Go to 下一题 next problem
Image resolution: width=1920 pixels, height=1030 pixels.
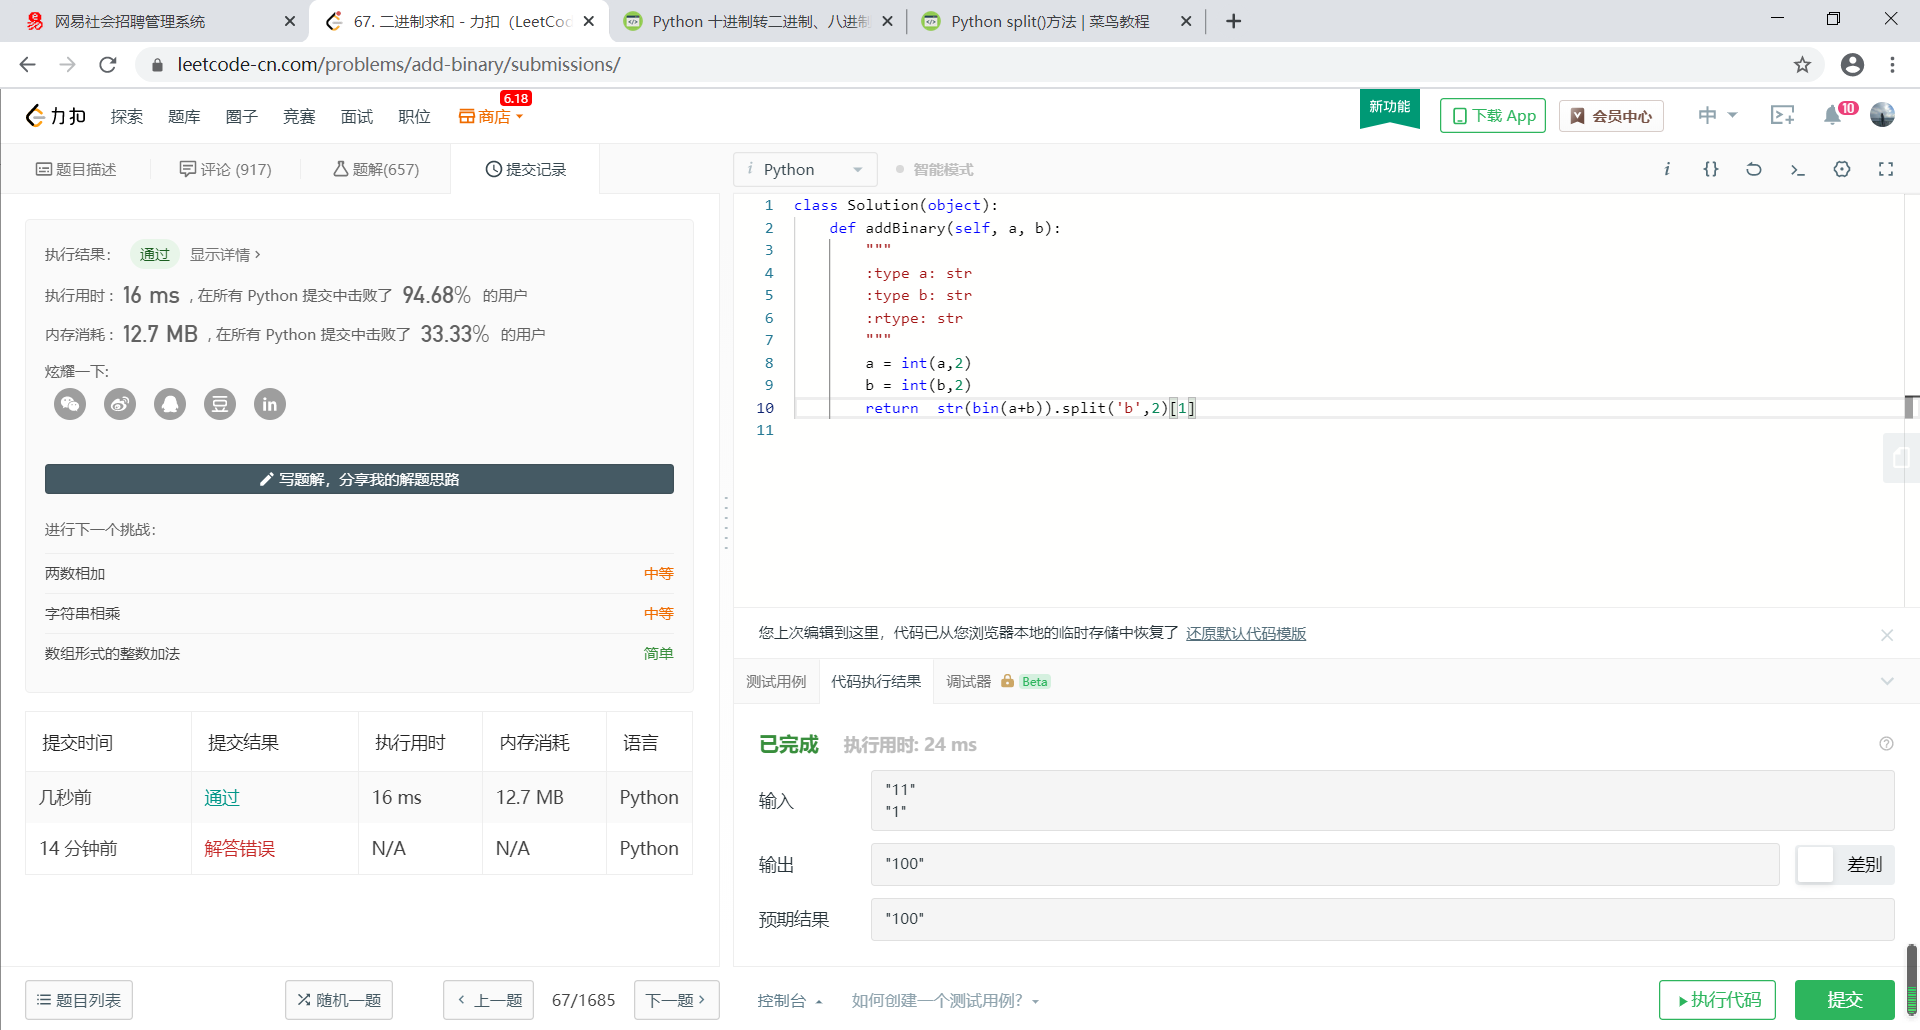[x=676, y=1000]
